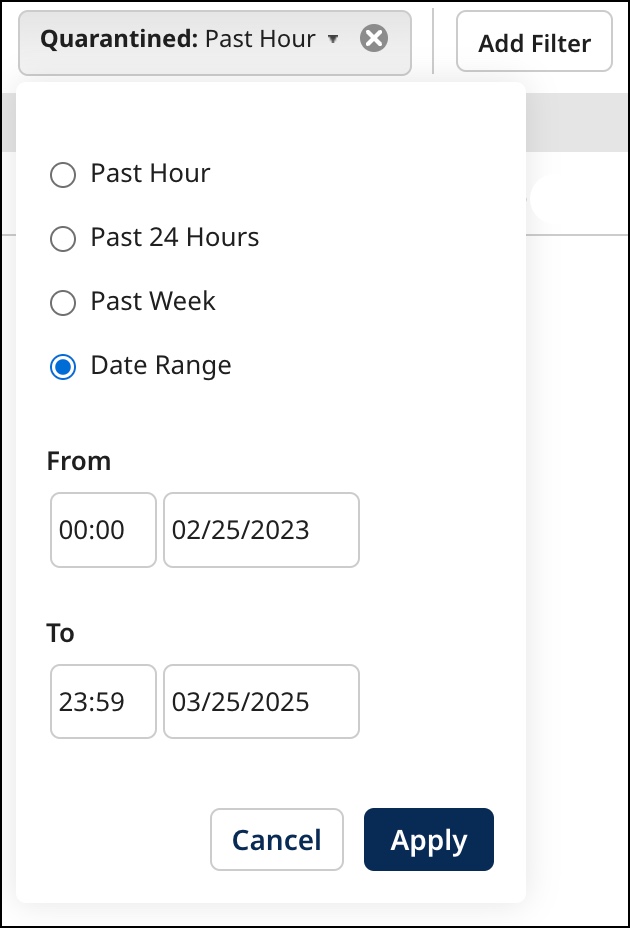Enable the Date Range option
Viewport: 630px width, 928px height.
pos(63,367)
